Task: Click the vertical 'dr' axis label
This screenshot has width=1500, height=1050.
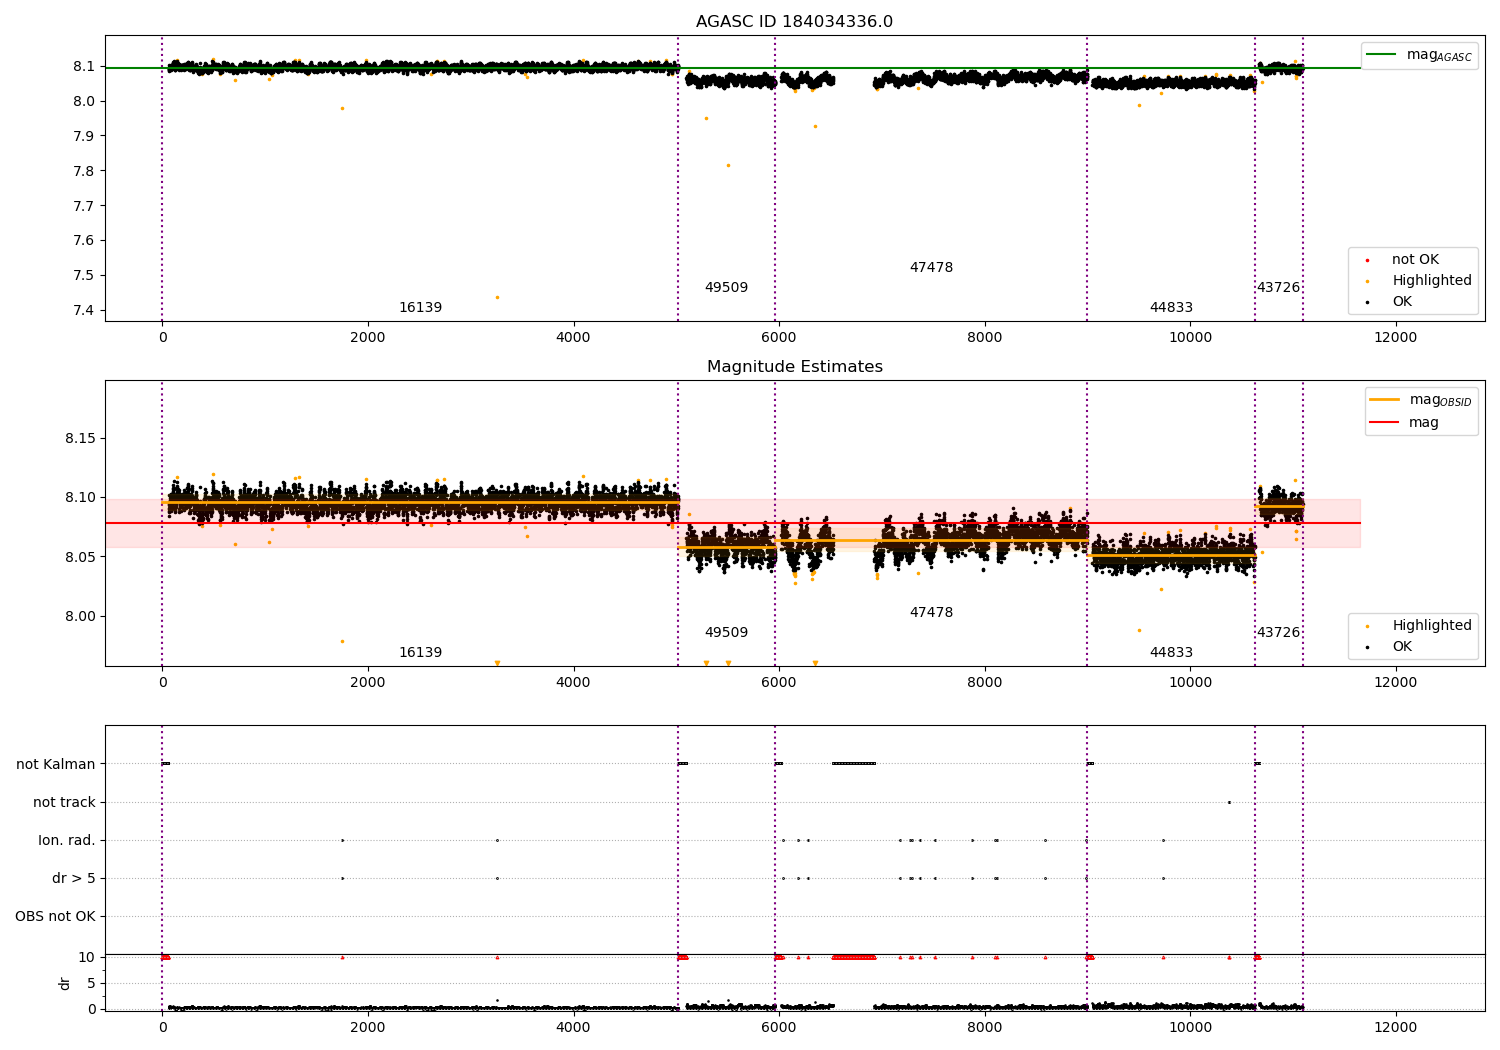Action: click(x=64, y=983)
